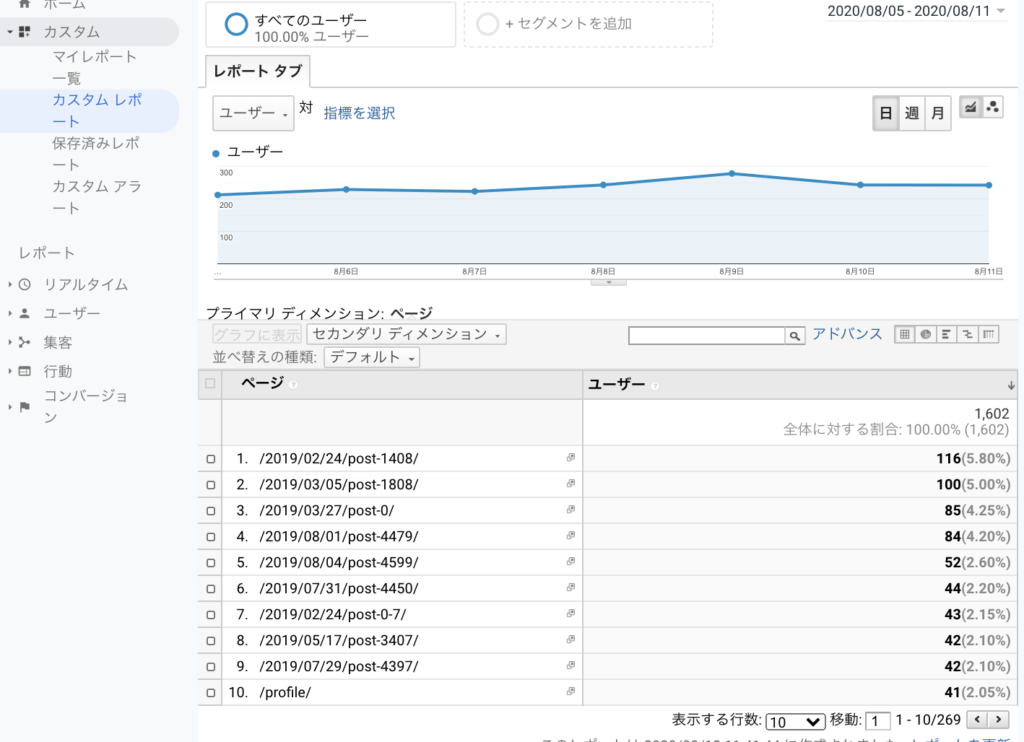The width and height of the screenshot is (1024, 742).
Task: Open the セカンダリ ディメンション dropdown
Action: 407,334
